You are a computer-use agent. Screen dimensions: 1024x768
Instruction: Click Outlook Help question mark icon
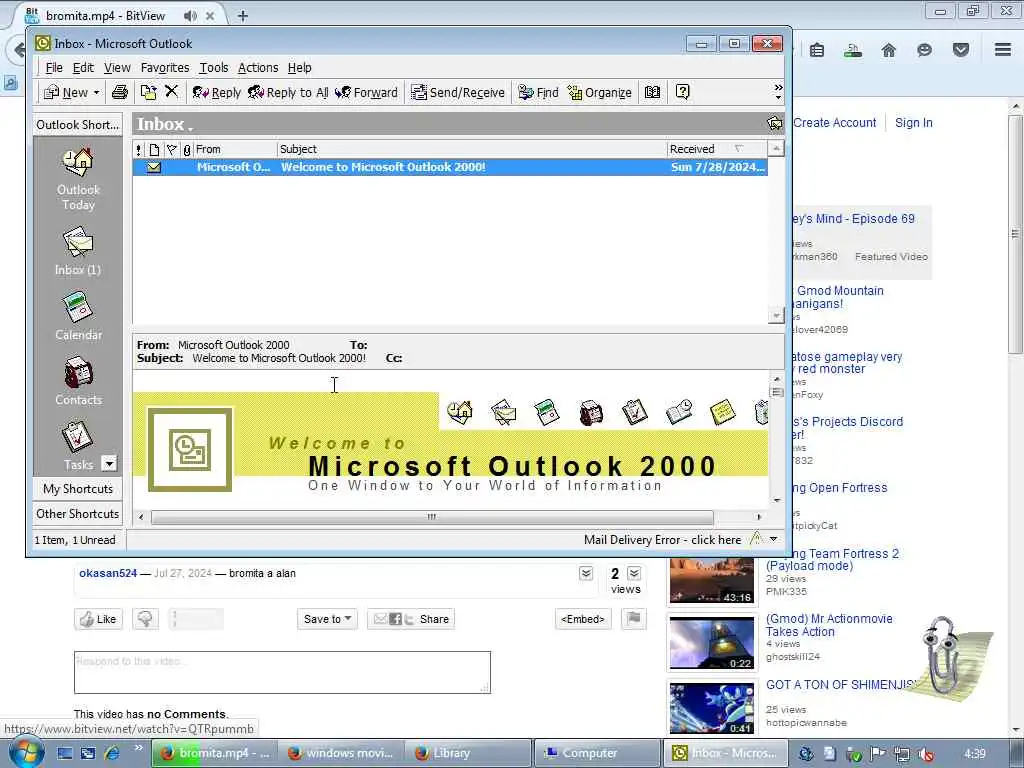[682, 92]
